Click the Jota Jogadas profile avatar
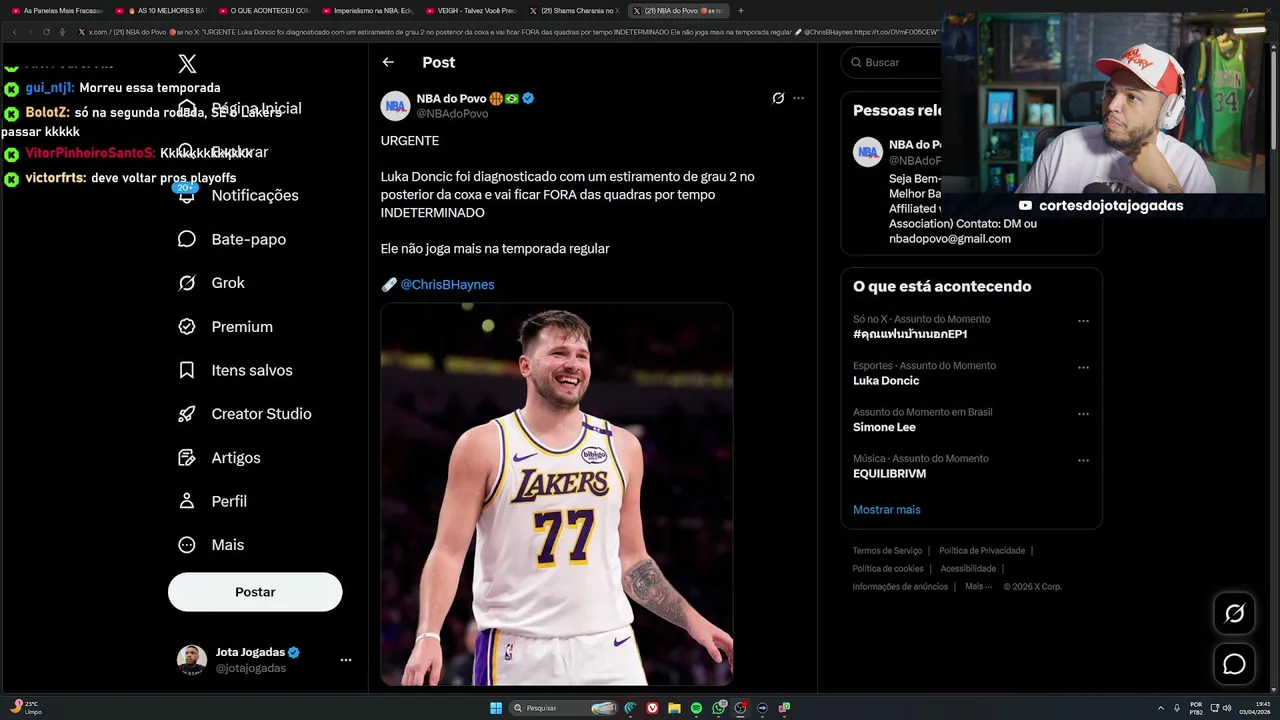Image resolution: width=1280 pixels, height=720 pixels. tap(192, 660)
